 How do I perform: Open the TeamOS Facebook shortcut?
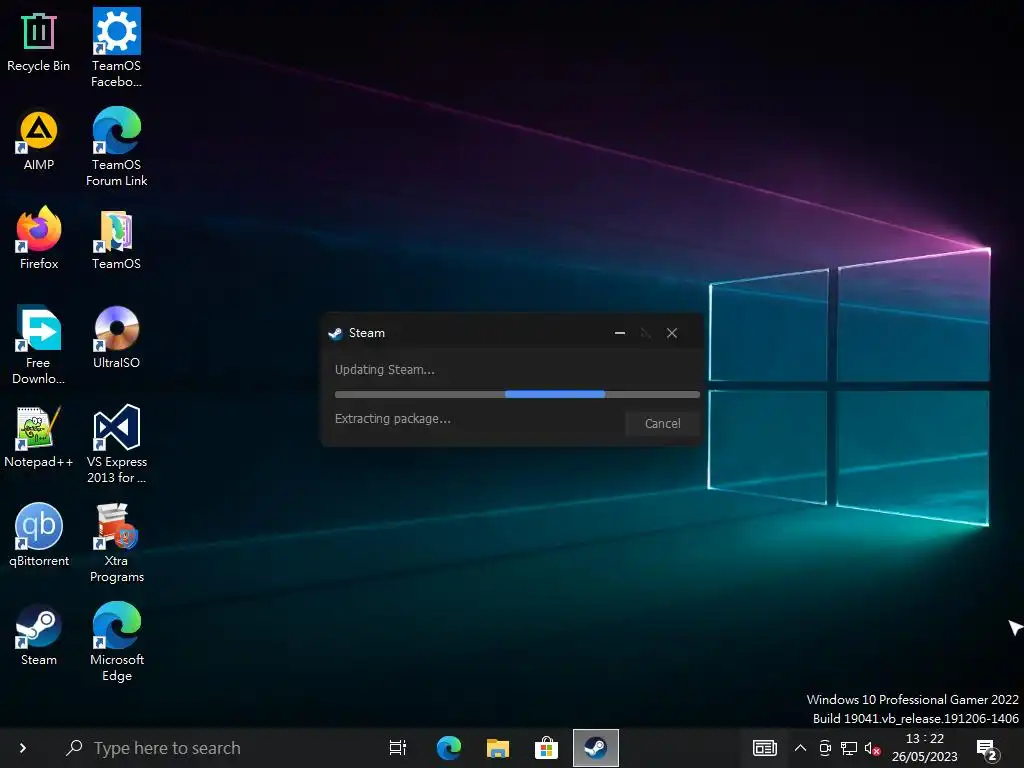[116, 47]
